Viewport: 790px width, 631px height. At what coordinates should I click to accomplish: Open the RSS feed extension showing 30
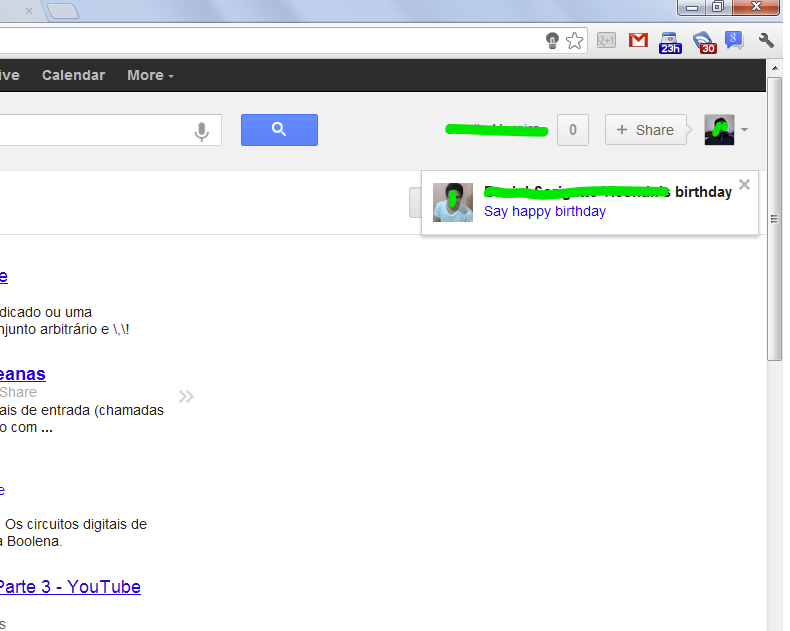tap(705, 42)
